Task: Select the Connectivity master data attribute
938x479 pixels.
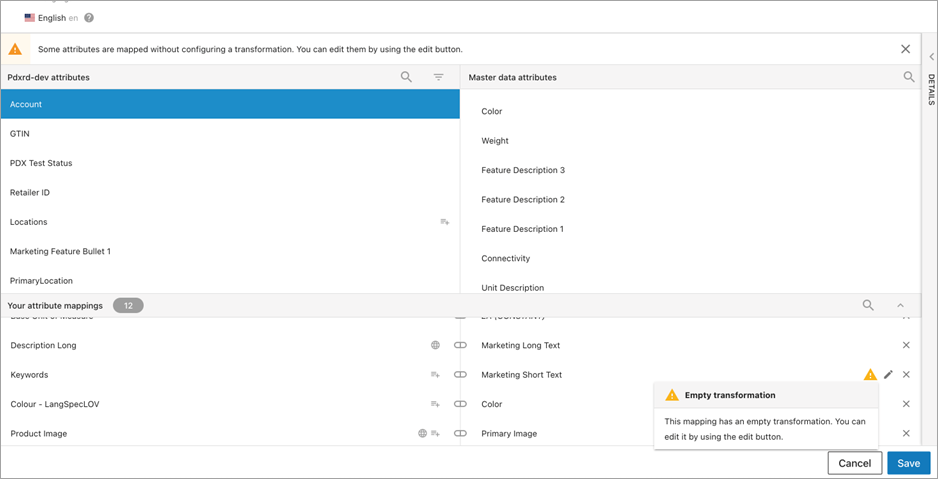Action: coord(505,258)
